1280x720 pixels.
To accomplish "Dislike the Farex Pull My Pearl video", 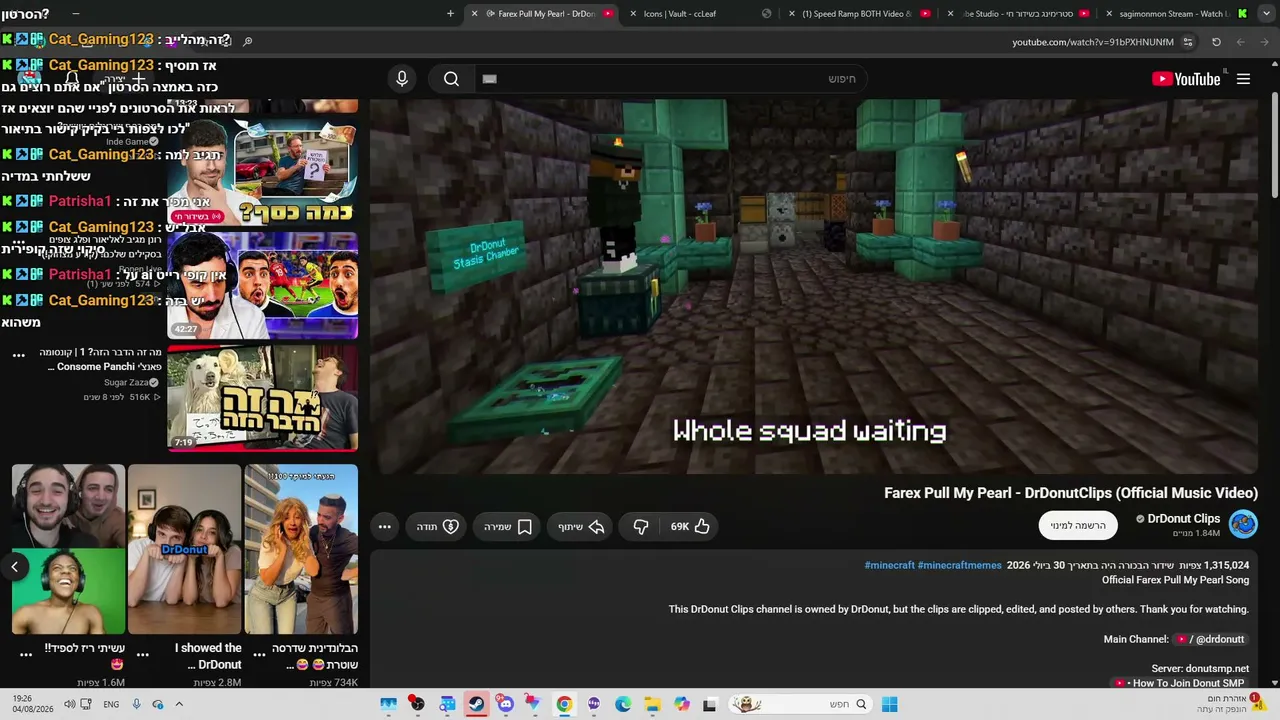I will (641, 526).
